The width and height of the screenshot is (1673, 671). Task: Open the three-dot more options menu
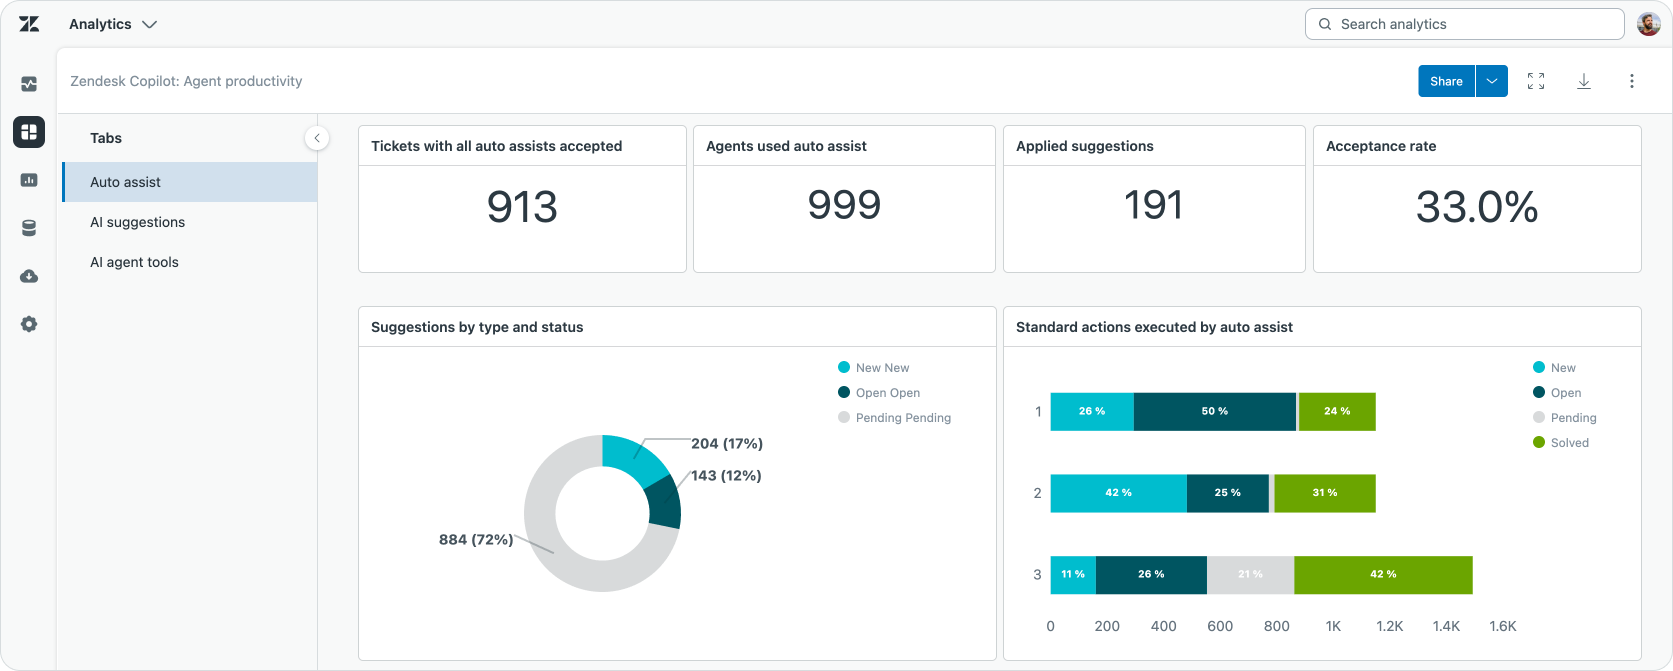click(1632, 81)
